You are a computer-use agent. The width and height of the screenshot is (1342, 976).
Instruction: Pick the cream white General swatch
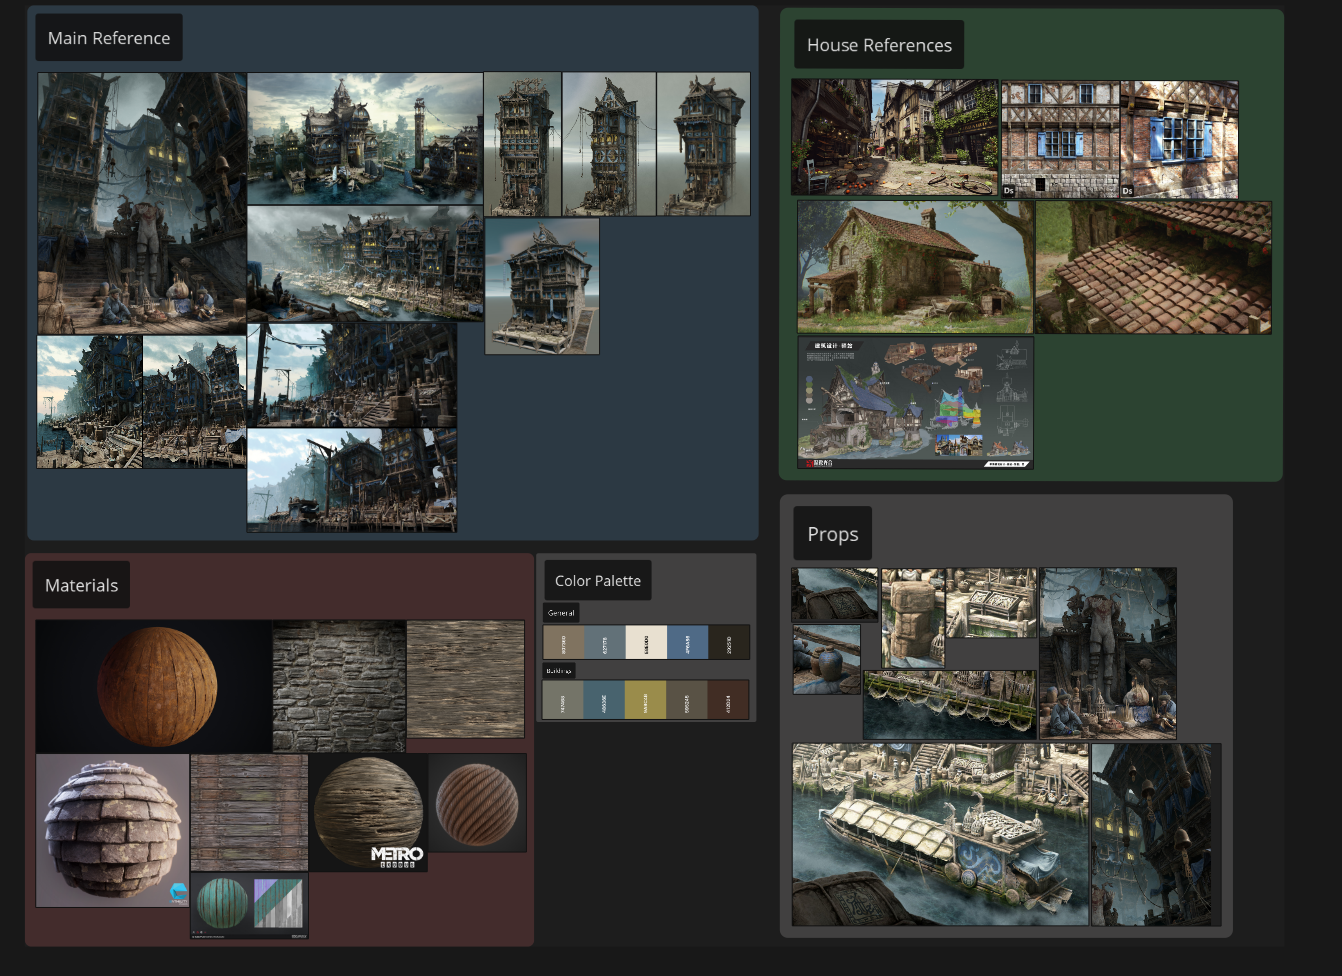point(646,642)
